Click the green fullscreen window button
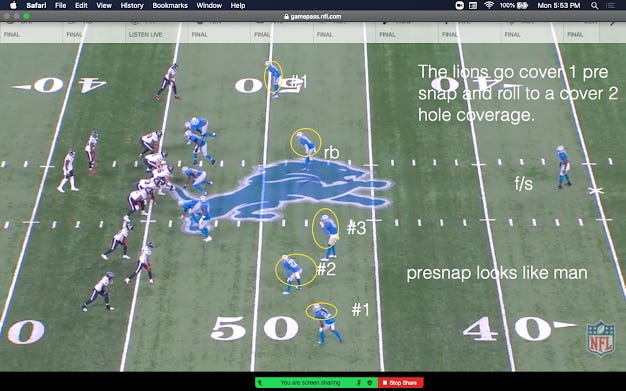 tap(26, 16)
